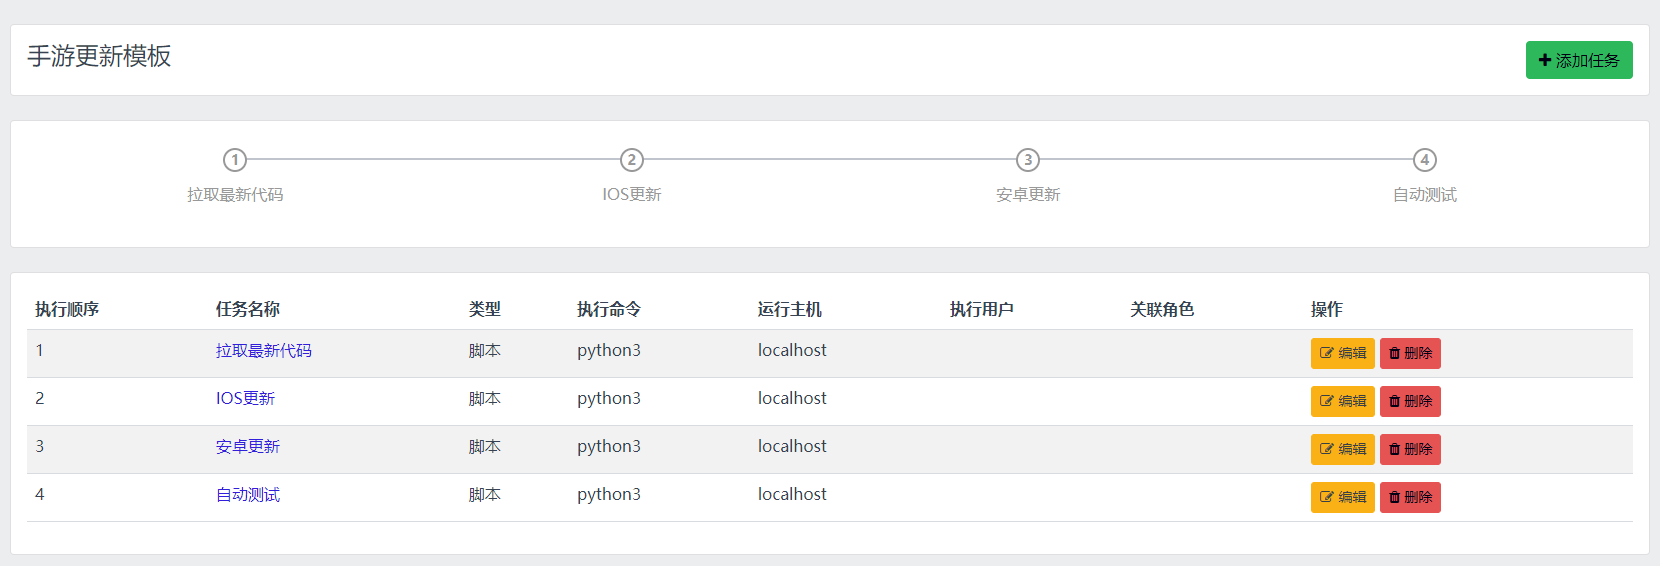Edit the 安卓更新 task row
The image size is (1660, 566).
(x=1342, y=449)
